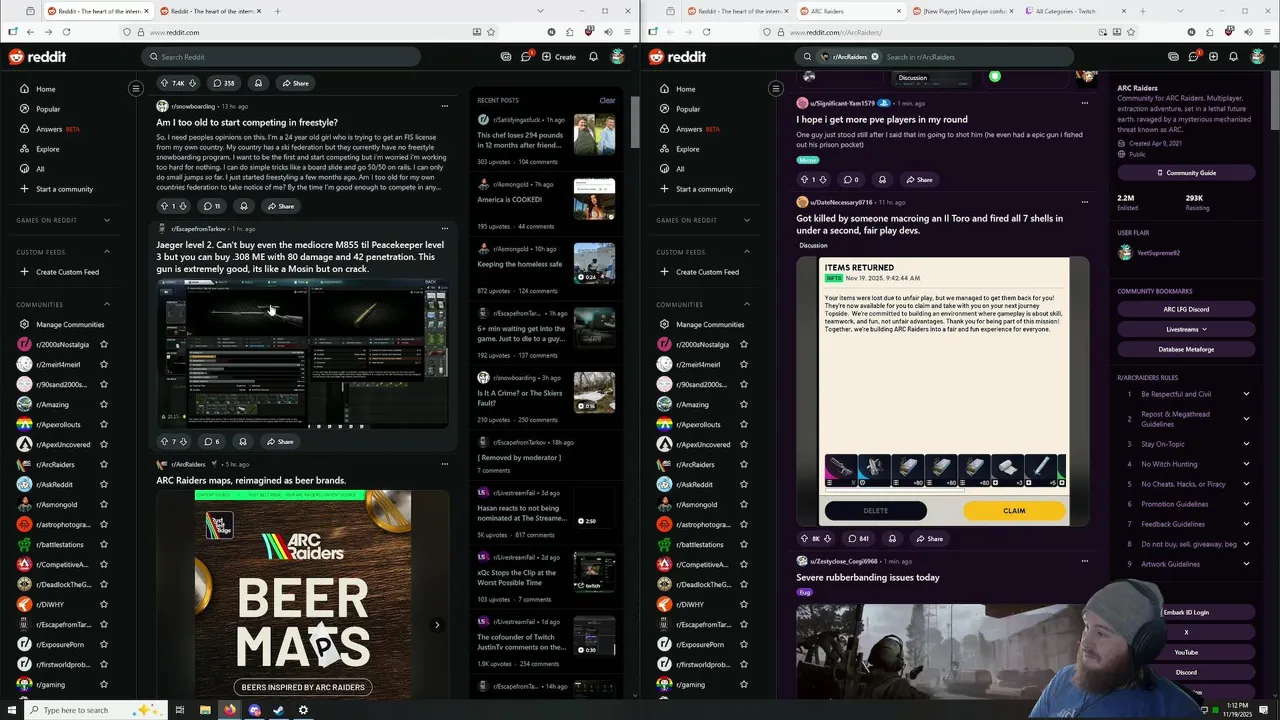1280x720 pixels.
Task: Open user avatar menu in left Reddit window
Action: 618,57
